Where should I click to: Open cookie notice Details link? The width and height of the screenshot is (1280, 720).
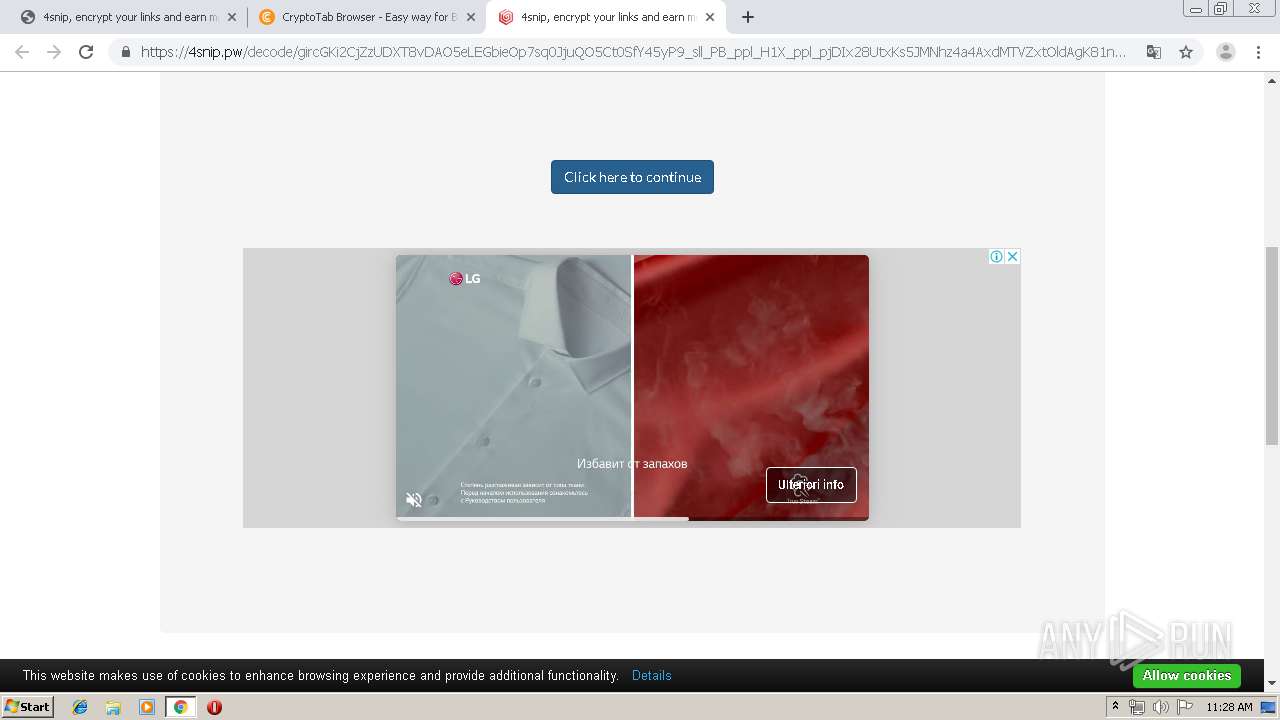pyautogui.click(x=652, y=676)
